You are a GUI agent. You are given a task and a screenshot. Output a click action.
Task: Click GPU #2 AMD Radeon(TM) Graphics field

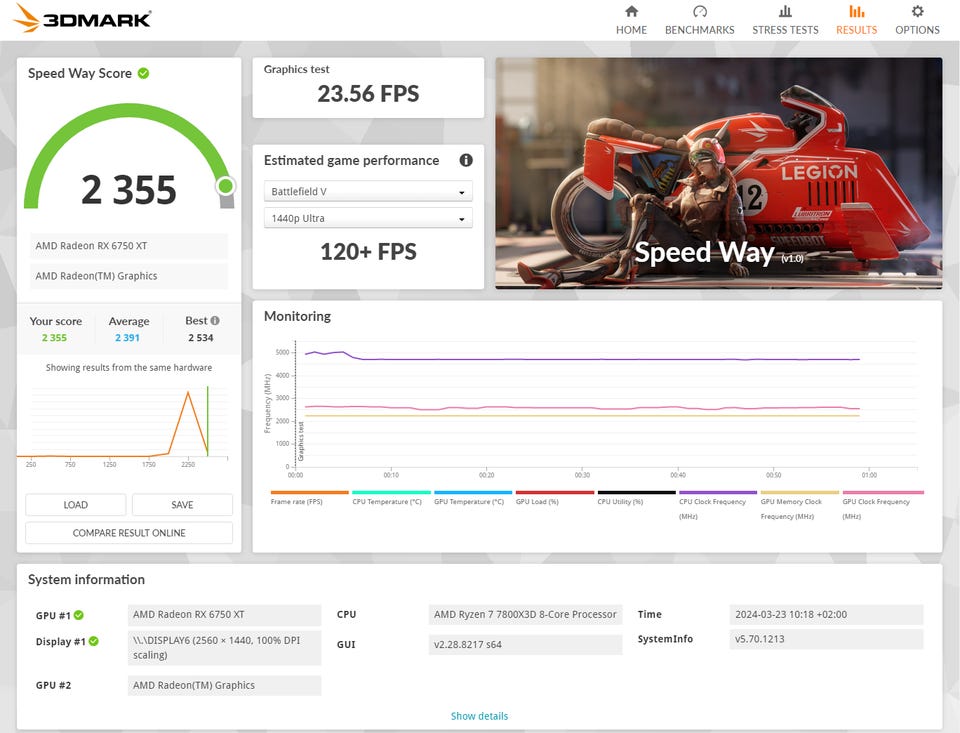click(x=224, y=685)
